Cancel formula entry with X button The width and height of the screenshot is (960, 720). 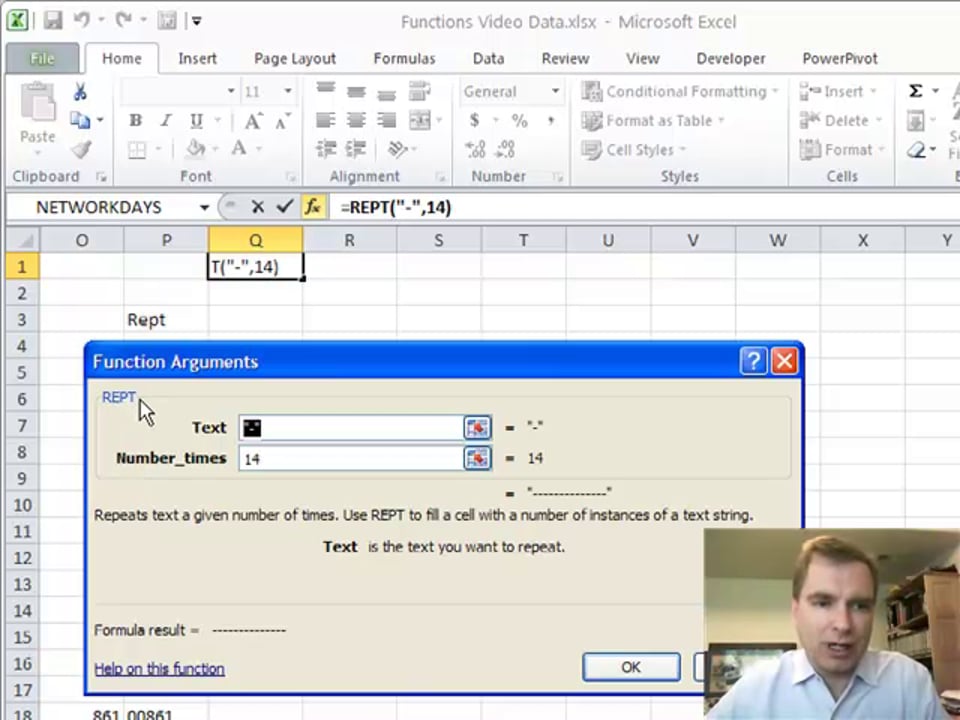[257, 207]
